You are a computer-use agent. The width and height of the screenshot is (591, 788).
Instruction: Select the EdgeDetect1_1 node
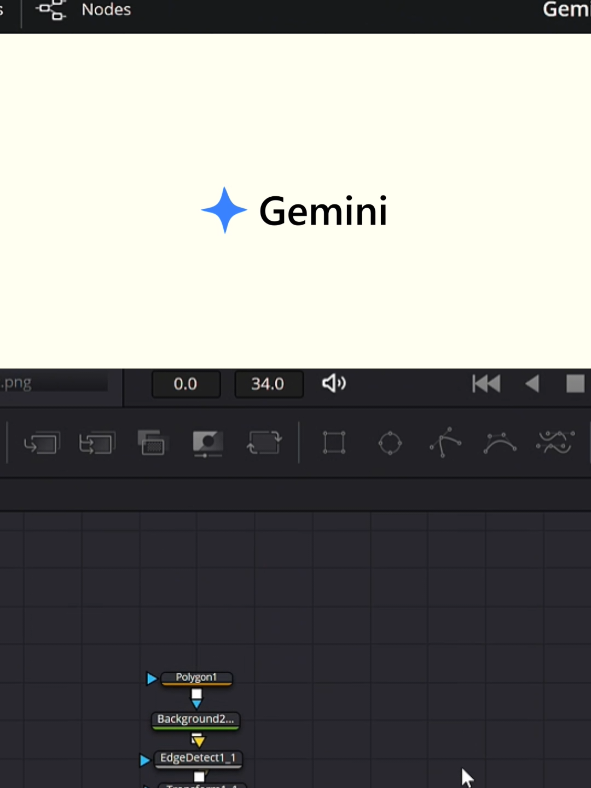(198, 758)
